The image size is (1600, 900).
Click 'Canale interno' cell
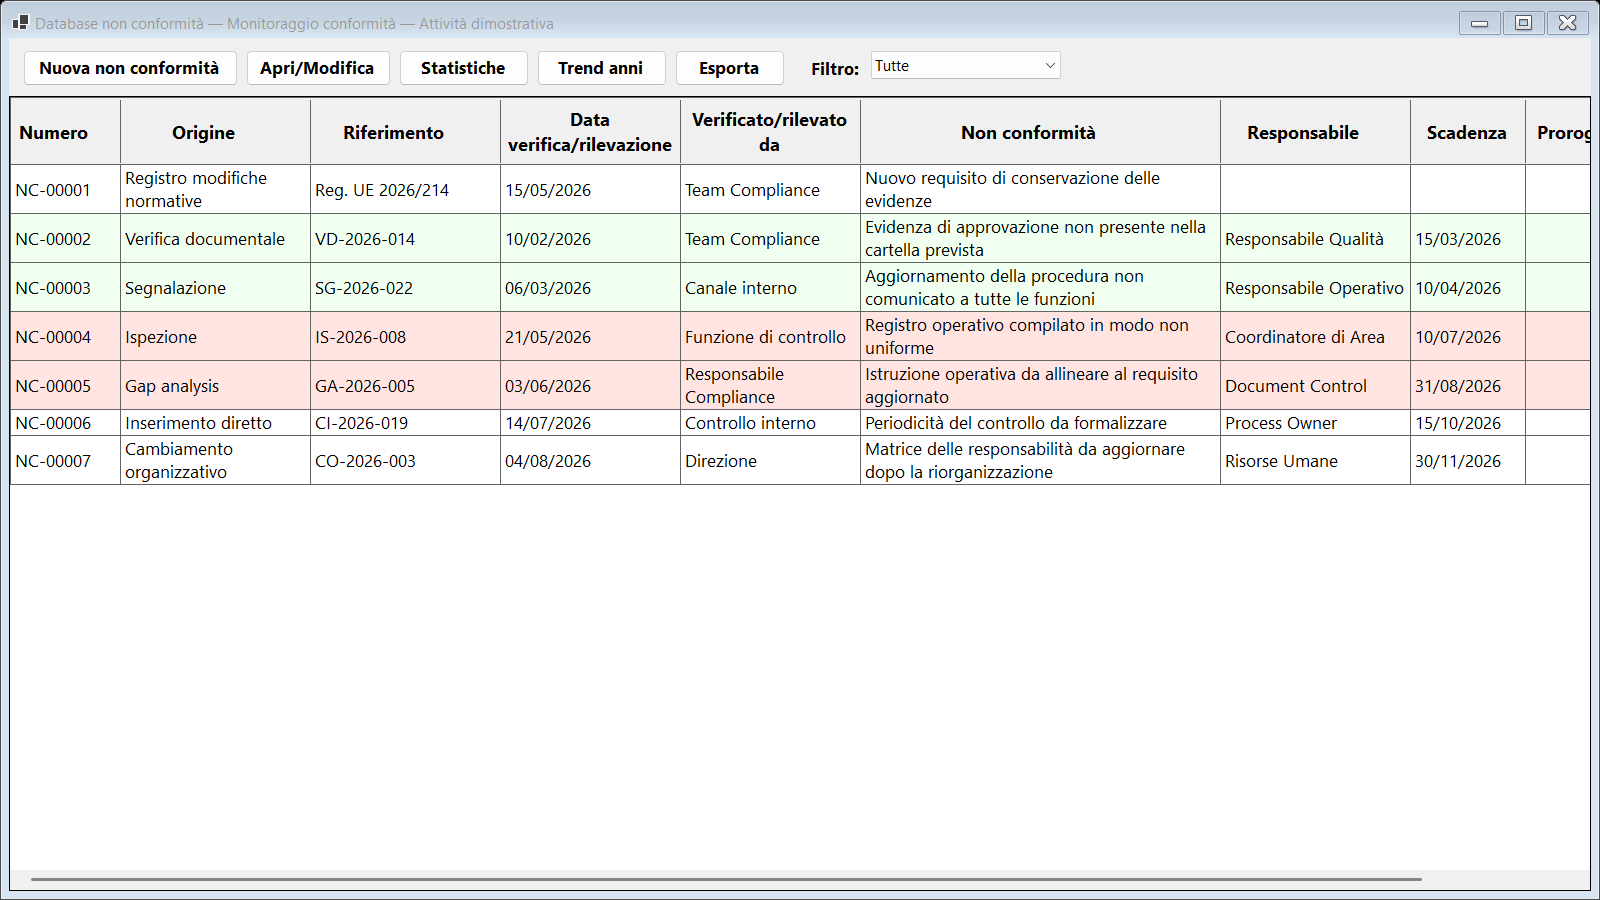pyautogui.click(x=770, y=287)
